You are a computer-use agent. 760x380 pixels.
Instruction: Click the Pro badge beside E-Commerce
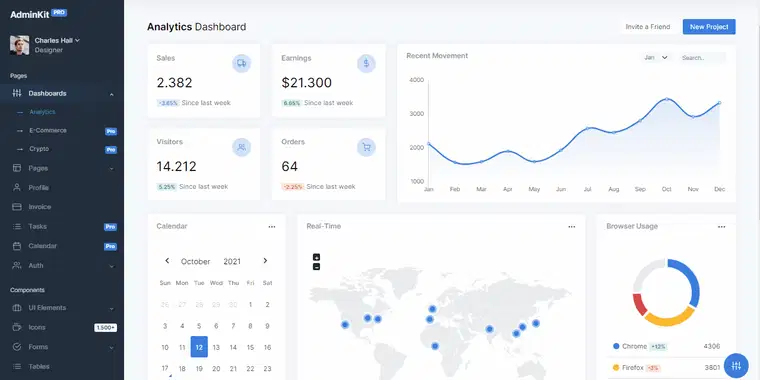[111, 131]
